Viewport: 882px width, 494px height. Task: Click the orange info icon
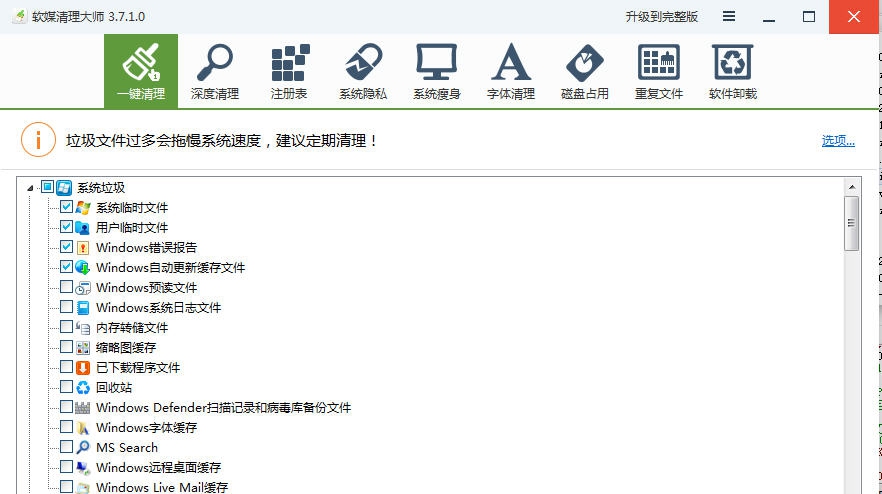tap(38, 140)
